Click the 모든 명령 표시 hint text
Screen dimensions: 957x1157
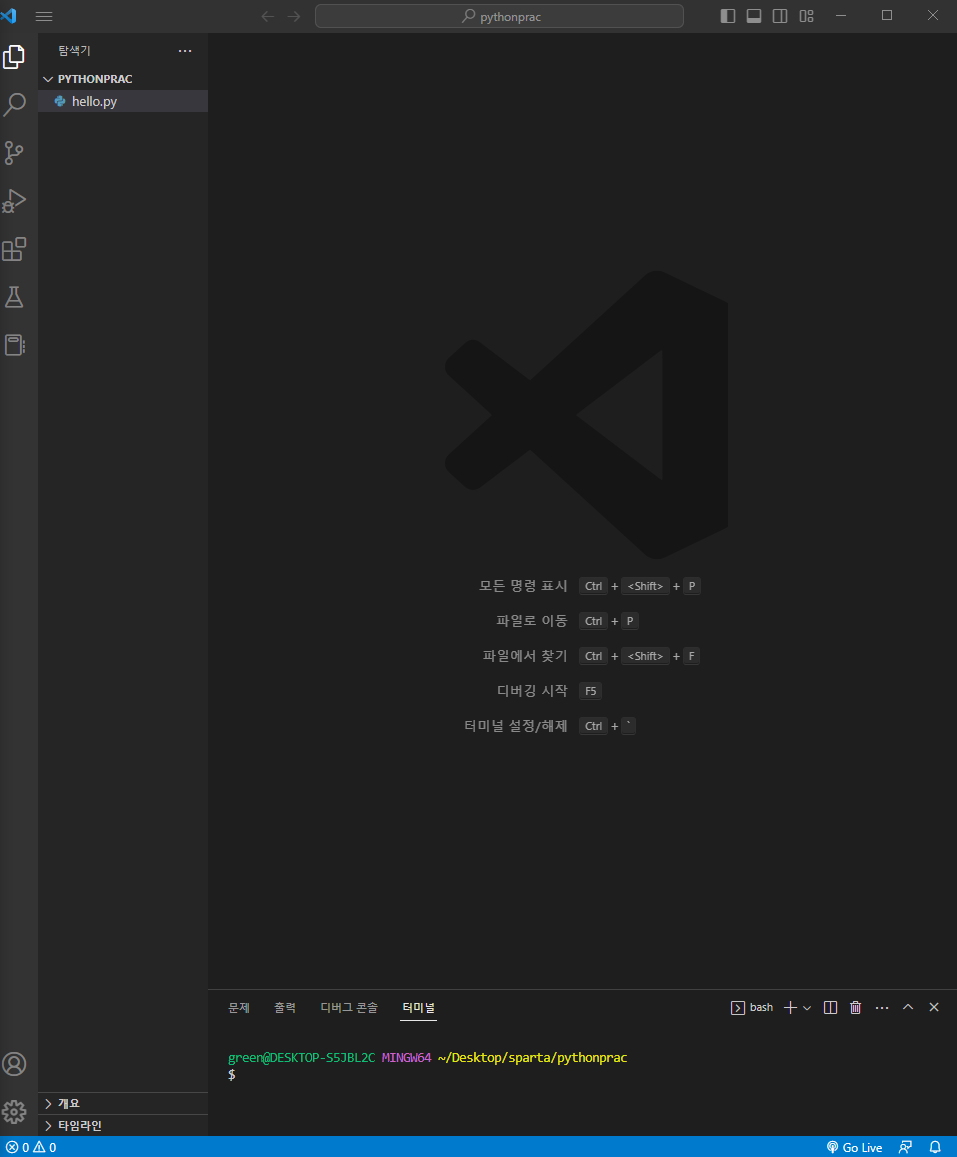pos(523,586)
